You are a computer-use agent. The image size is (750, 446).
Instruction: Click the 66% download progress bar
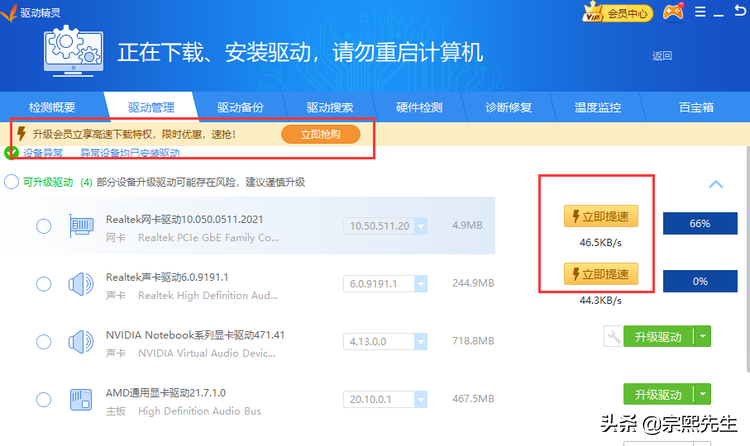click(700, 223)
